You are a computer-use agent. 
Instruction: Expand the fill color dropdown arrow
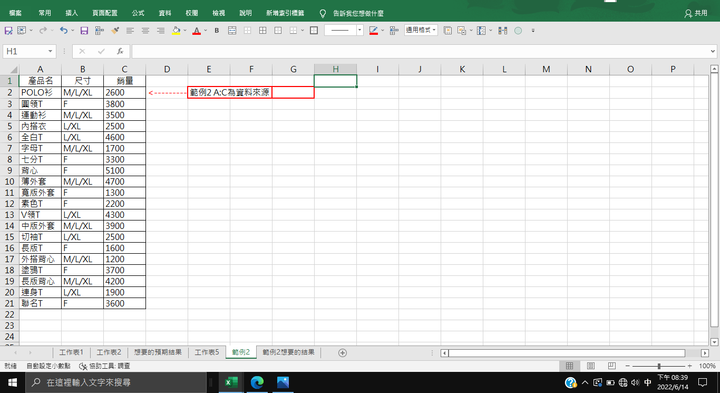[x=185, y=31]
